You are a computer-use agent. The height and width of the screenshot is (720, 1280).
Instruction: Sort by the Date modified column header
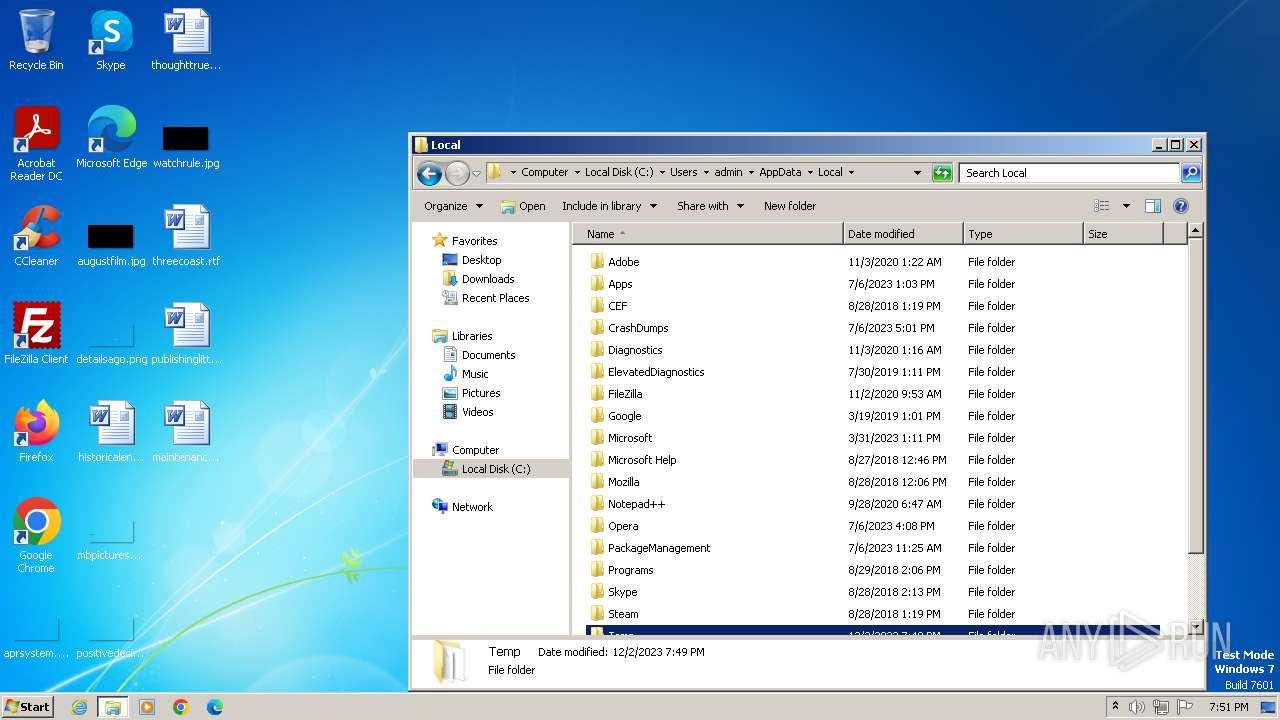[903, 234]
